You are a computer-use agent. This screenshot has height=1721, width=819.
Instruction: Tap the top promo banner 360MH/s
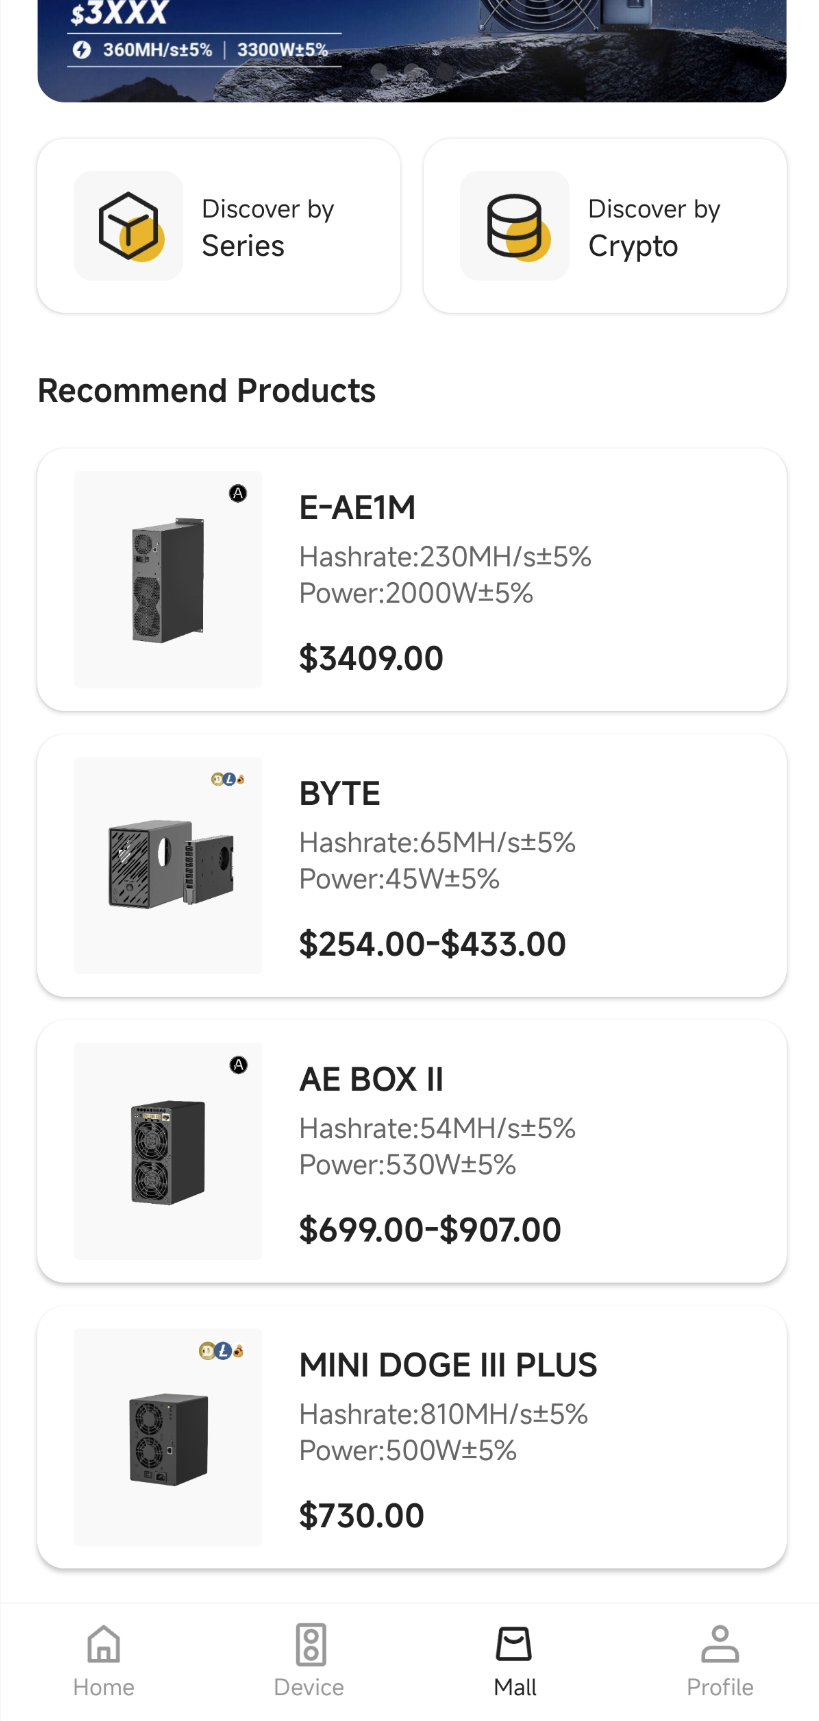pos(412,50)
